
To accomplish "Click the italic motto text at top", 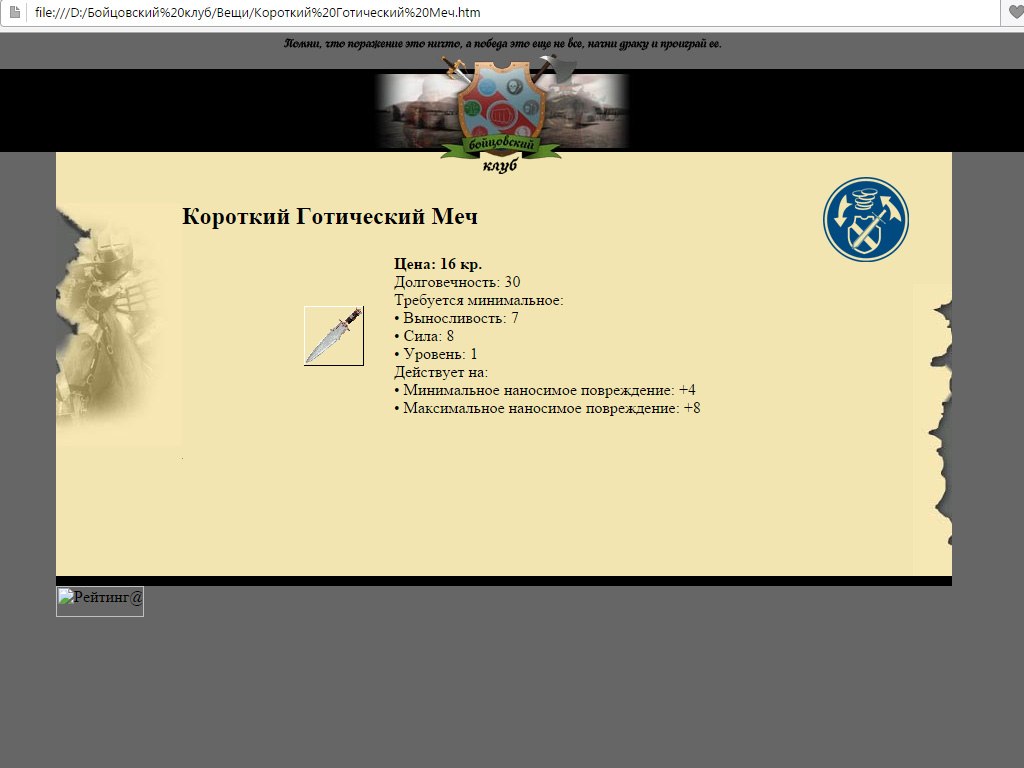I will pos(502,44).
